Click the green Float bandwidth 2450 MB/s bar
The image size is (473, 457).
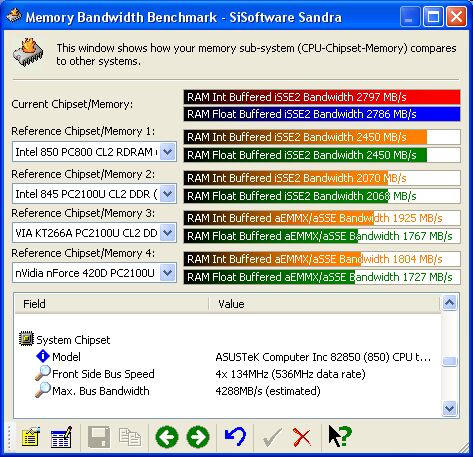click(x=322, y=155)
